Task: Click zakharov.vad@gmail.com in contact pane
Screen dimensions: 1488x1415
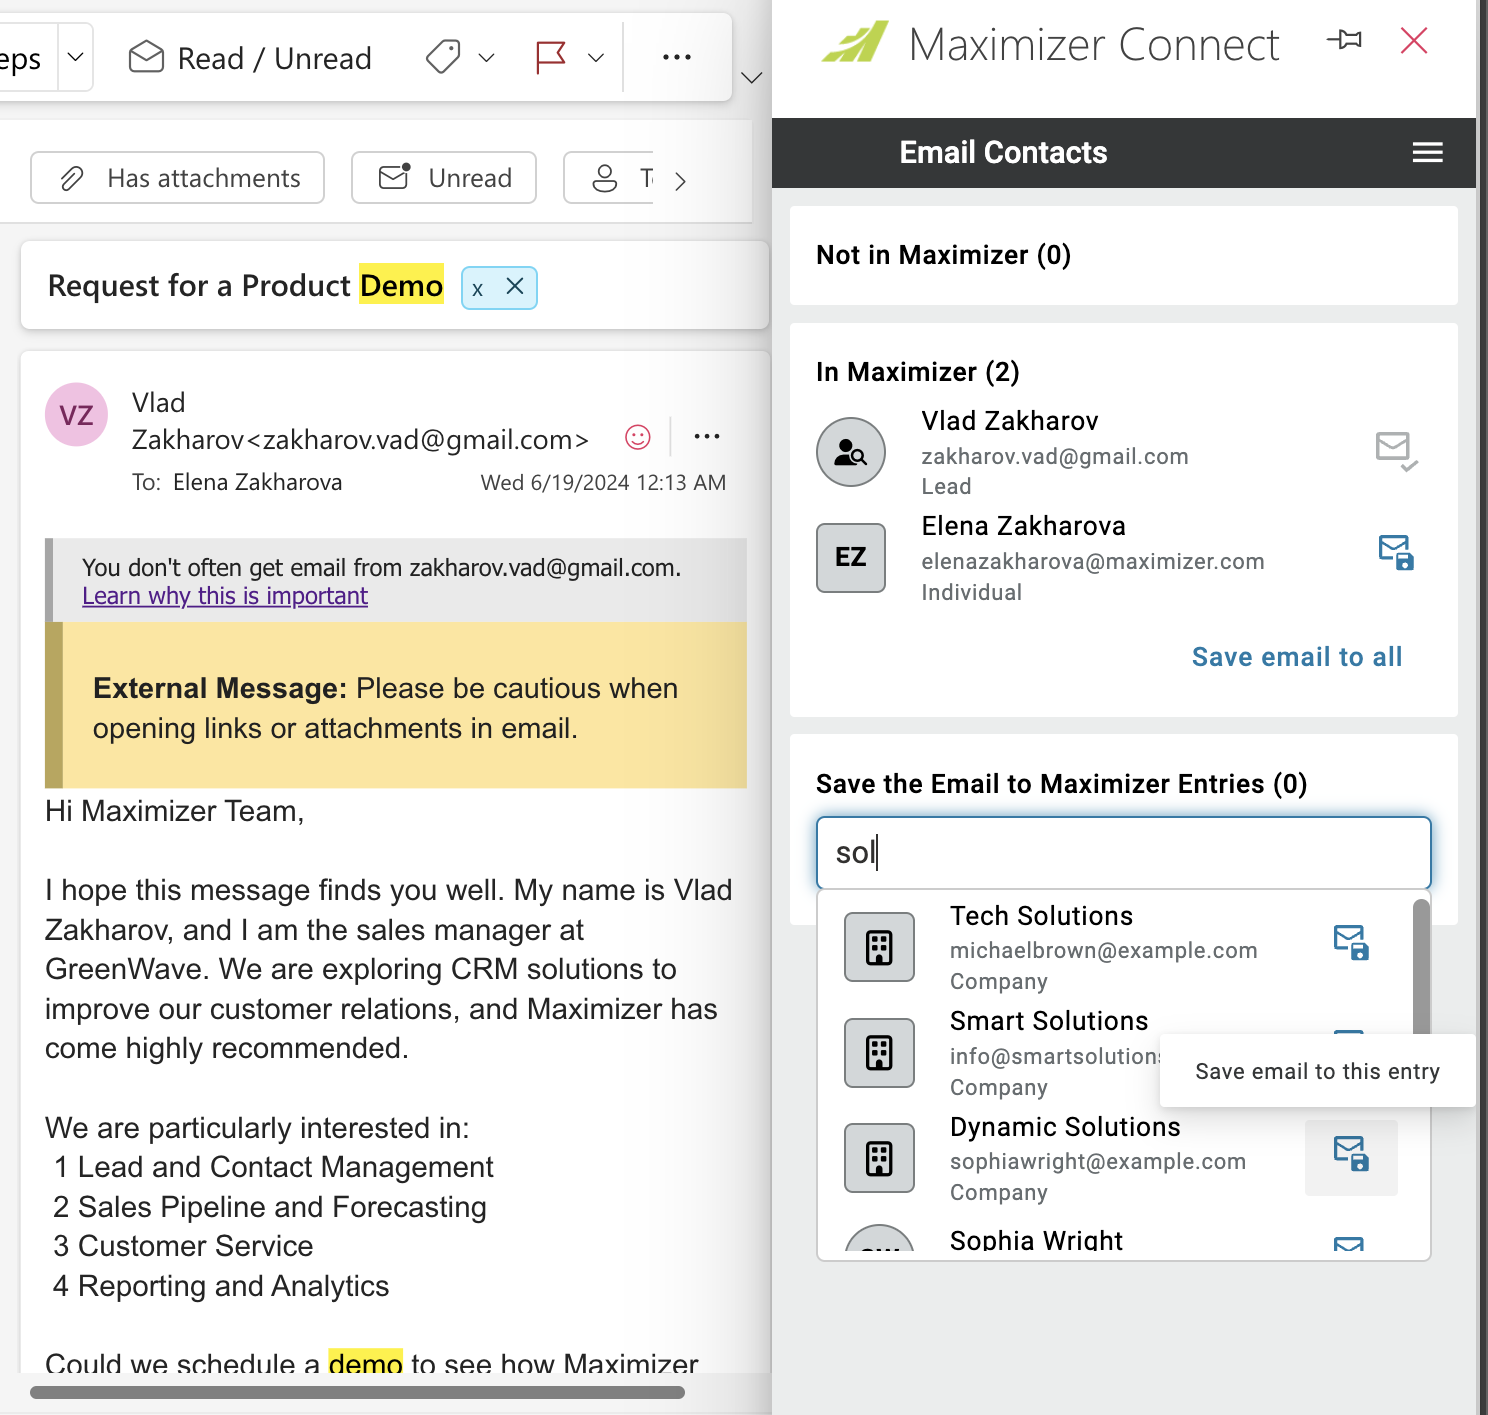Action: [x=1055, y=456]
